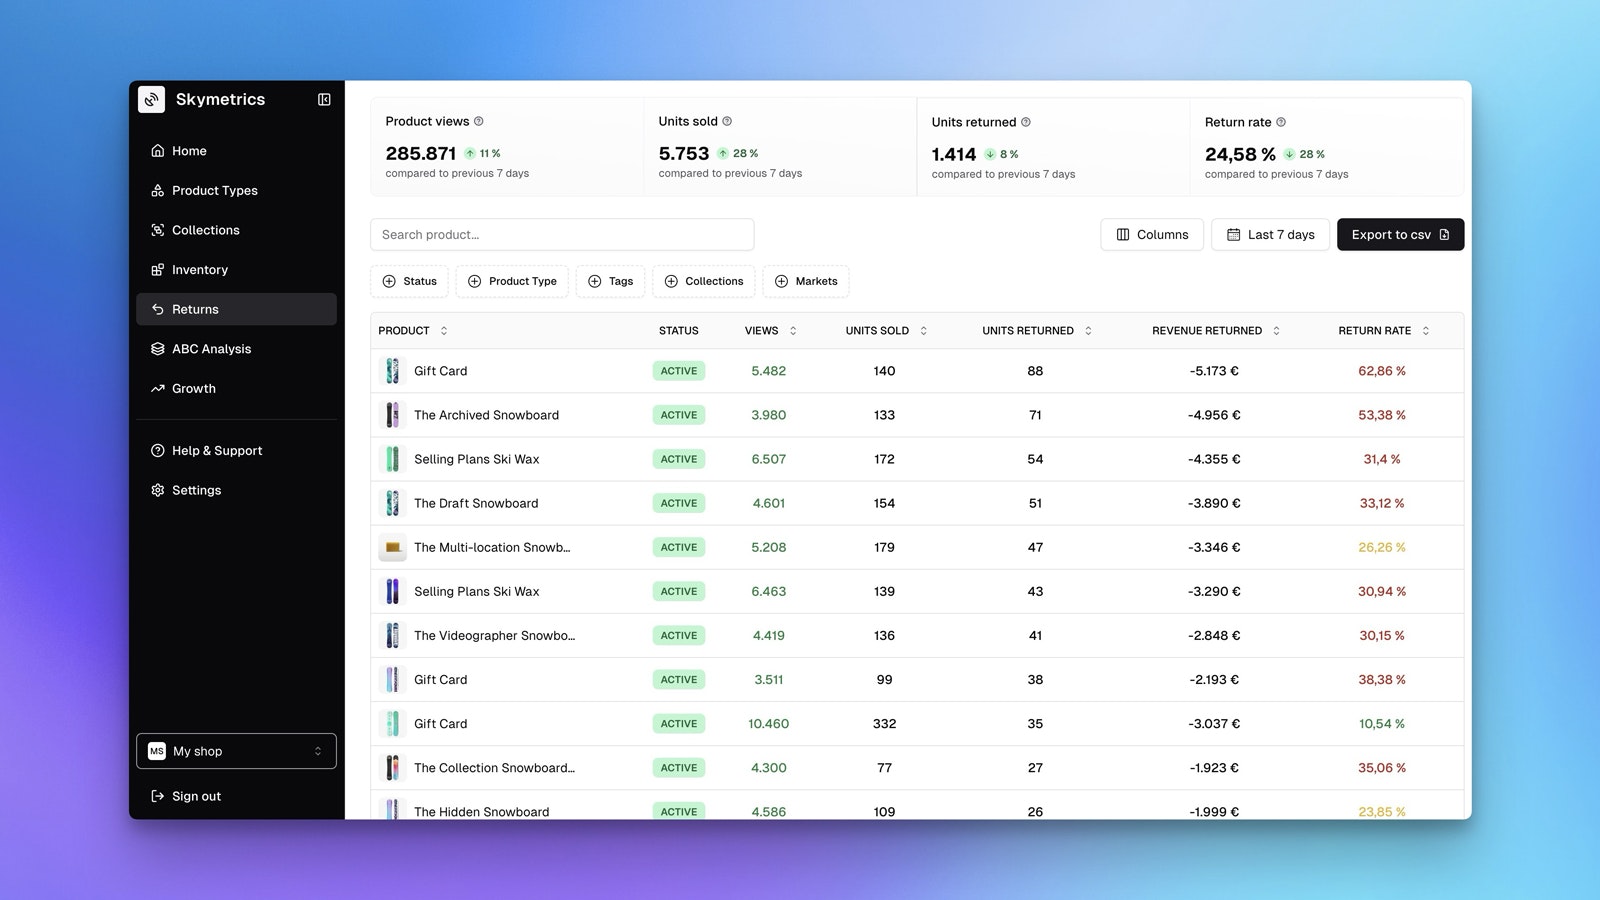Add a Markets filter
Image resolution: width=1600 pixels, height=900 pixels.
(806, 281)
